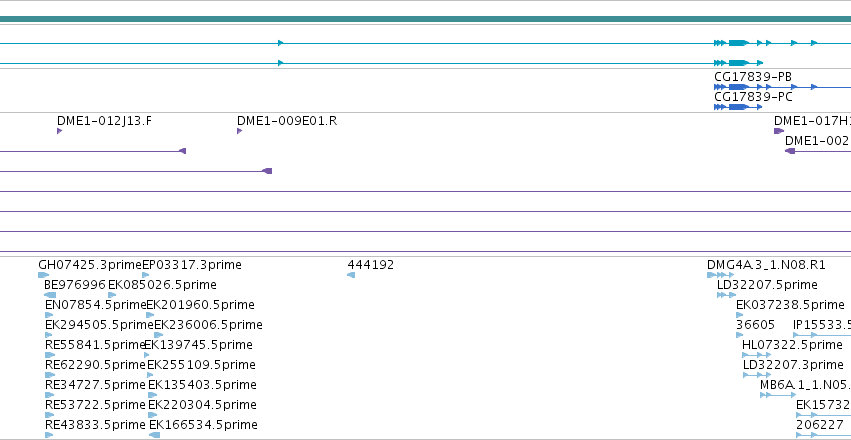Select the BE976996 reverse EST arrow
The image size is (851, 440).
pos(50,295)
